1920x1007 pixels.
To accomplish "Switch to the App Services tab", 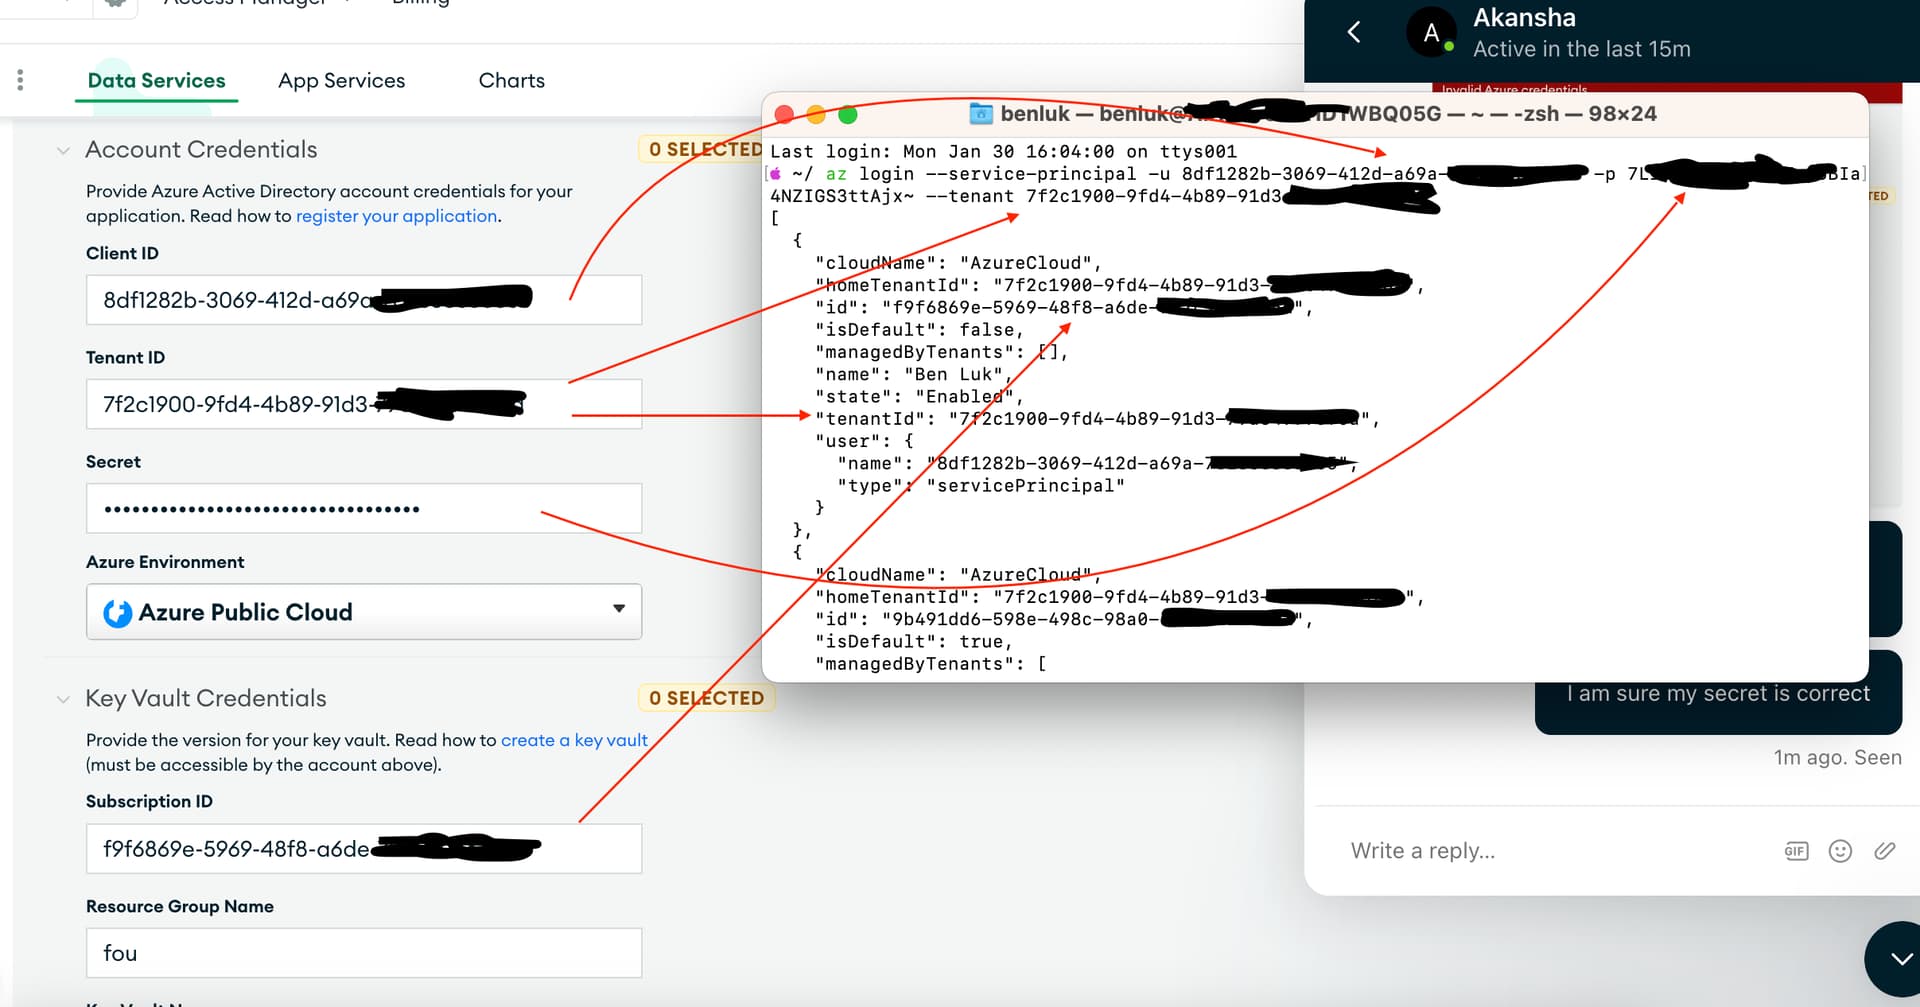I will [x=342, y=80].
